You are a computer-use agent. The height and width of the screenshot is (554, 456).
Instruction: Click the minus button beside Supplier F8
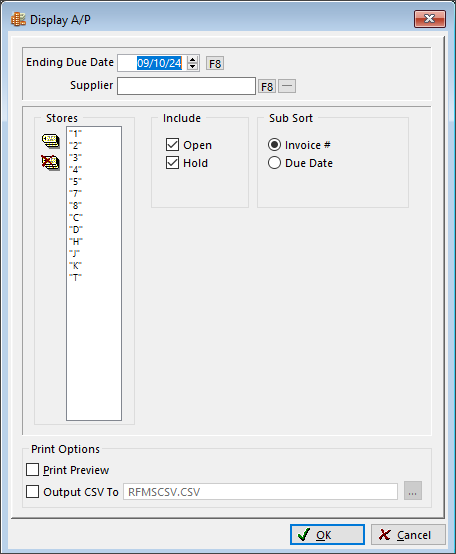pyautogui.click(x=287, y=86)
